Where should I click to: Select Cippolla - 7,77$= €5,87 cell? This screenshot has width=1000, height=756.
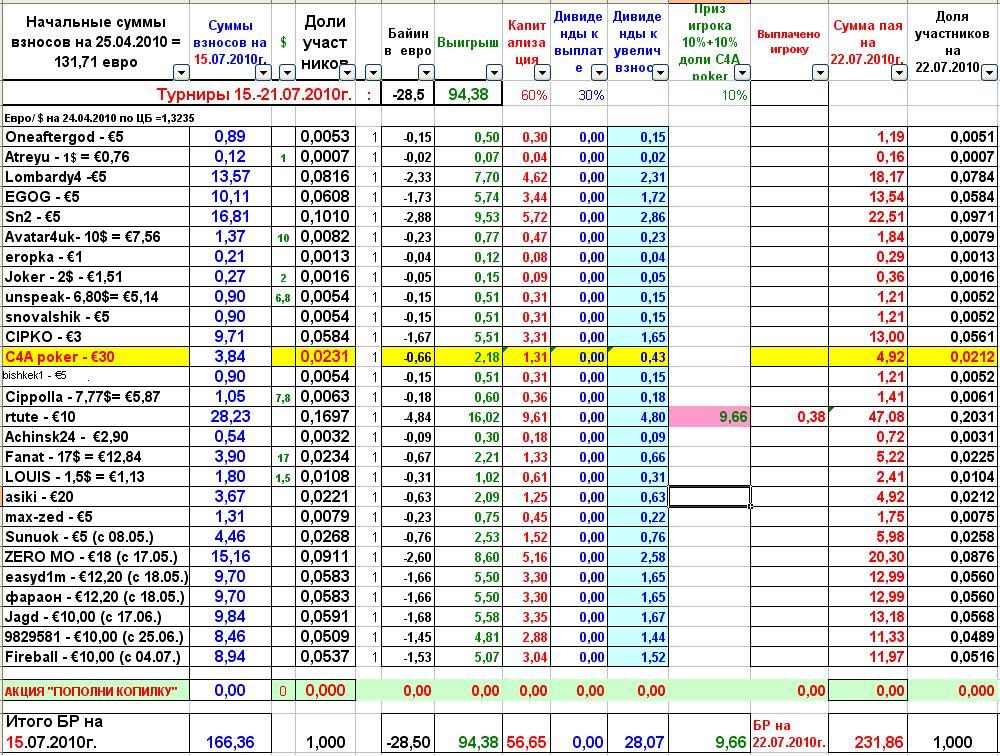click(96, 397)
